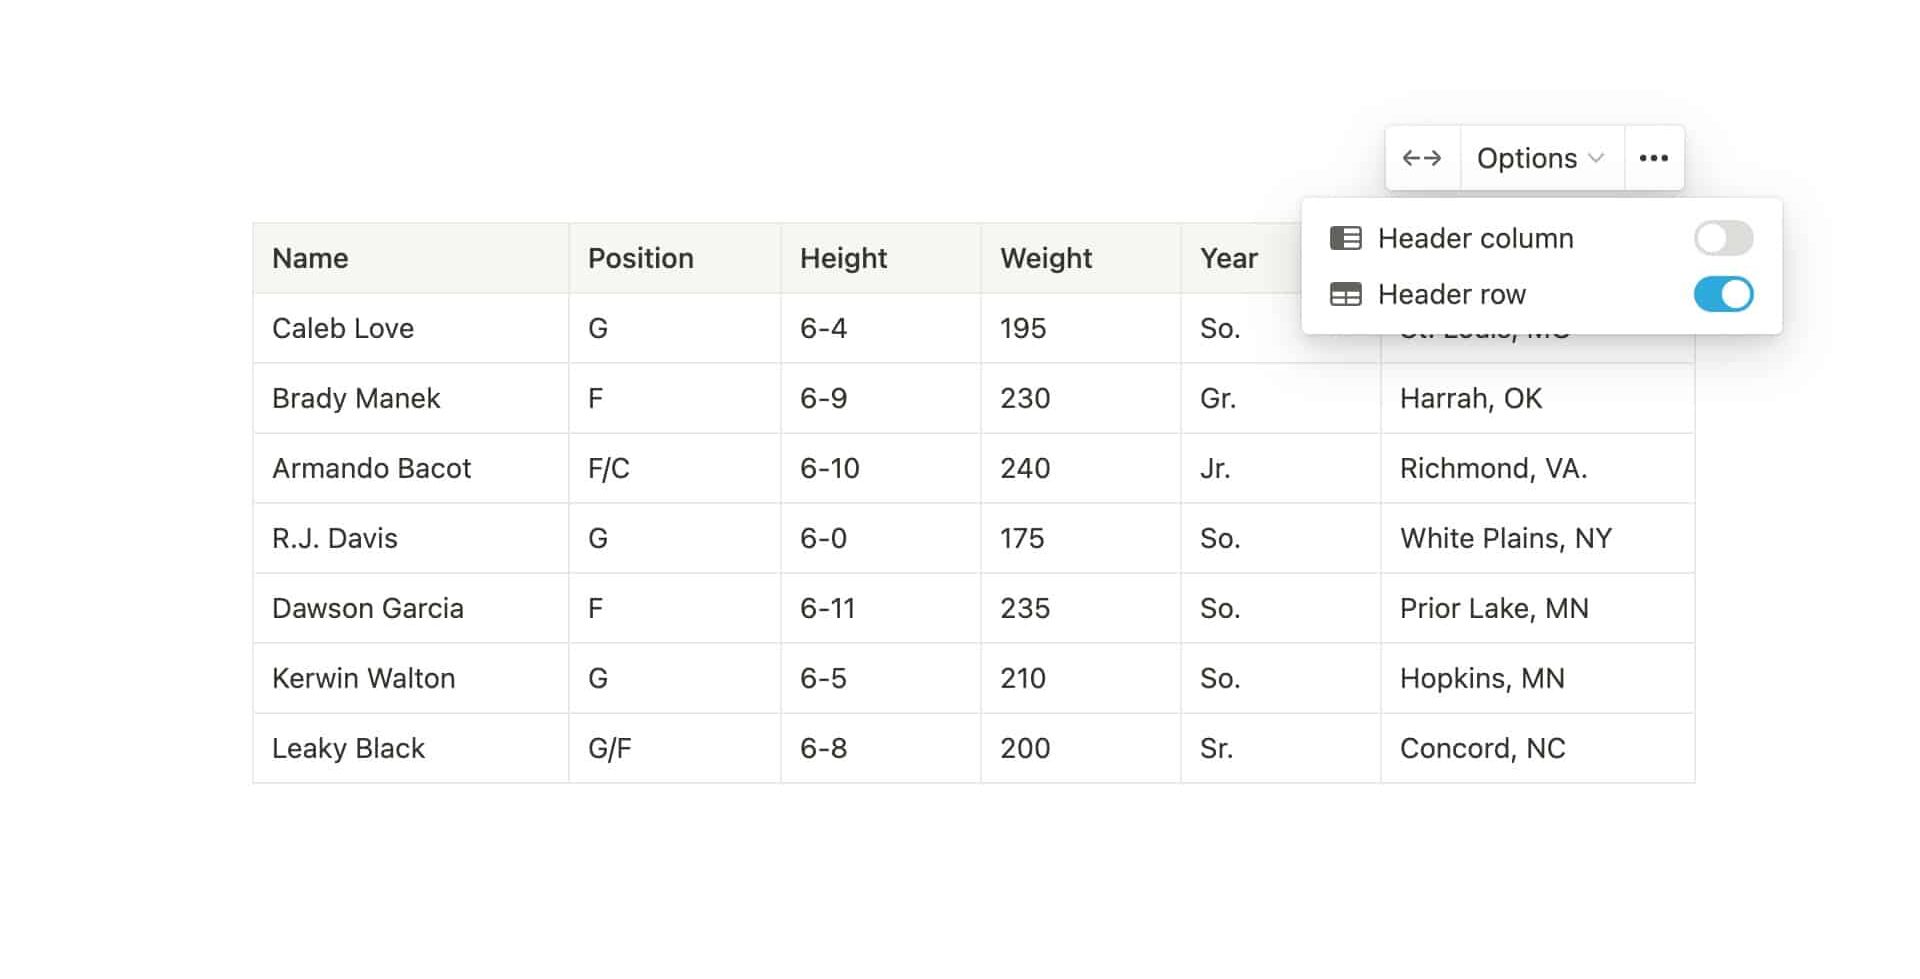Select the White Plains, NY cell
This screenshot has width=1920, height=979.
tap(1538, 538)
